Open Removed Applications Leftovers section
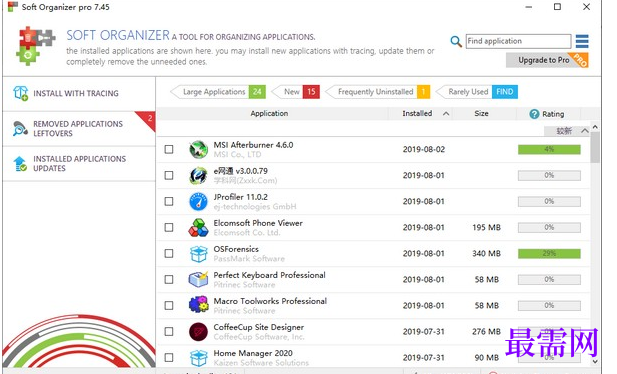This screenshot has height=374, width=617. tap(79, 129)
